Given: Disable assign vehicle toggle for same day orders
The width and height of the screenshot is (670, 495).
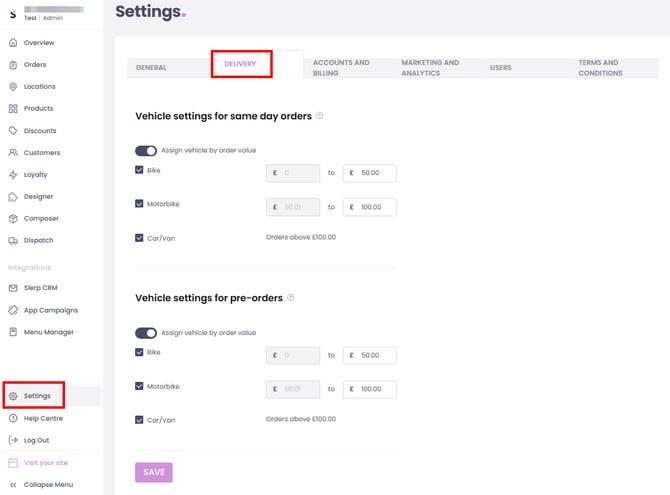Looking at the screenshot, I should [x=146, y=151].
